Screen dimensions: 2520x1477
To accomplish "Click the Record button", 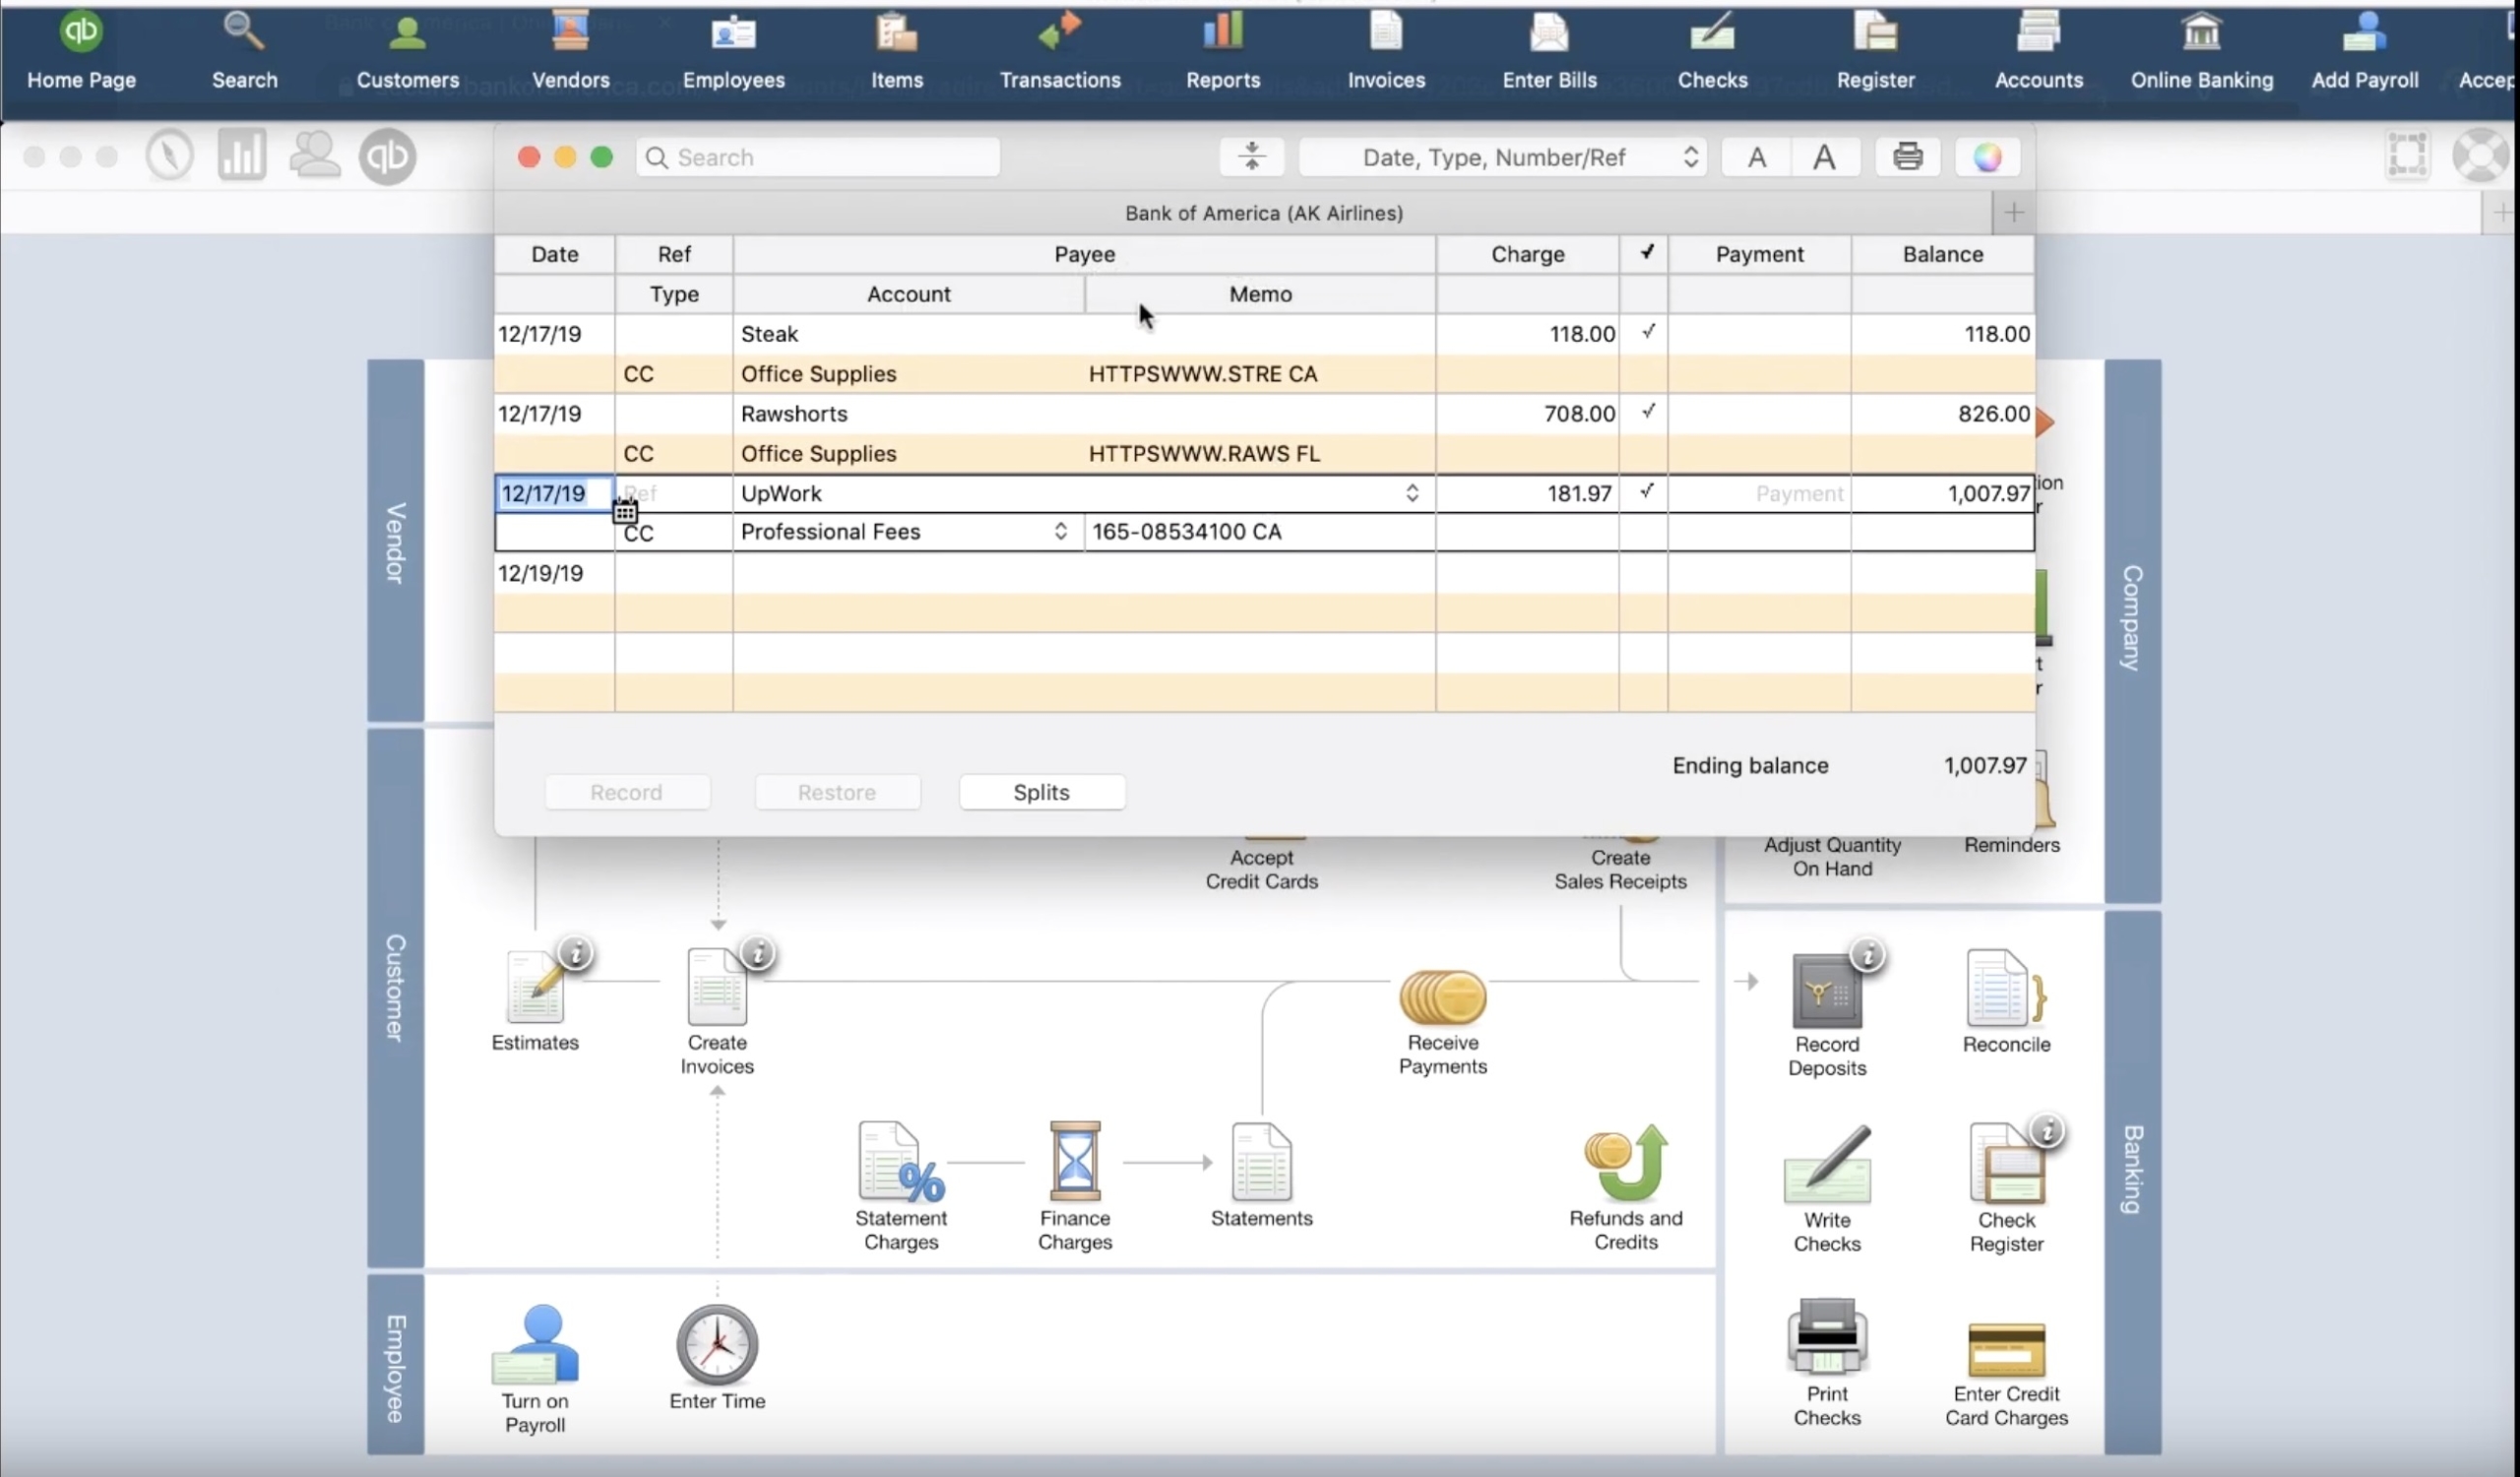I will [x=626, y=792].
